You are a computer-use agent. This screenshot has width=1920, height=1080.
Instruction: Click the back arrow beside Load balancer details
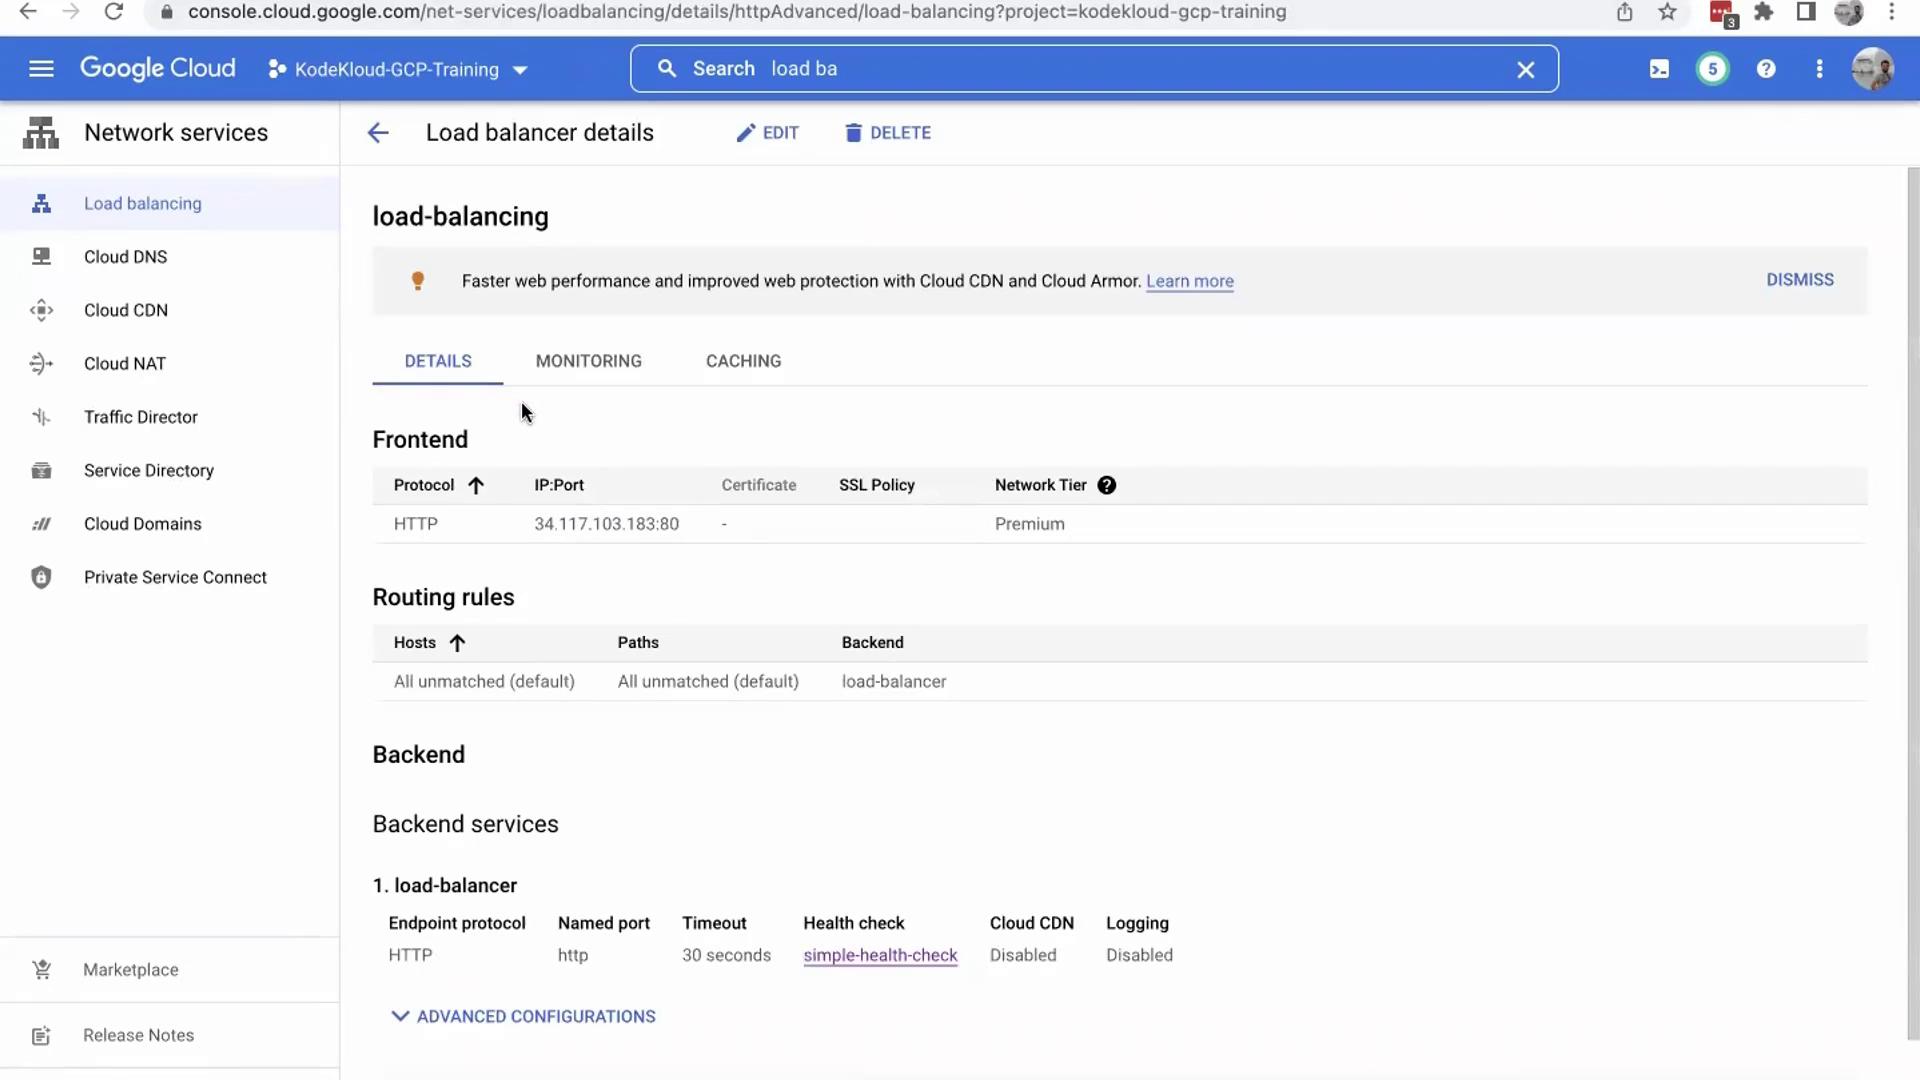point(378,133)
